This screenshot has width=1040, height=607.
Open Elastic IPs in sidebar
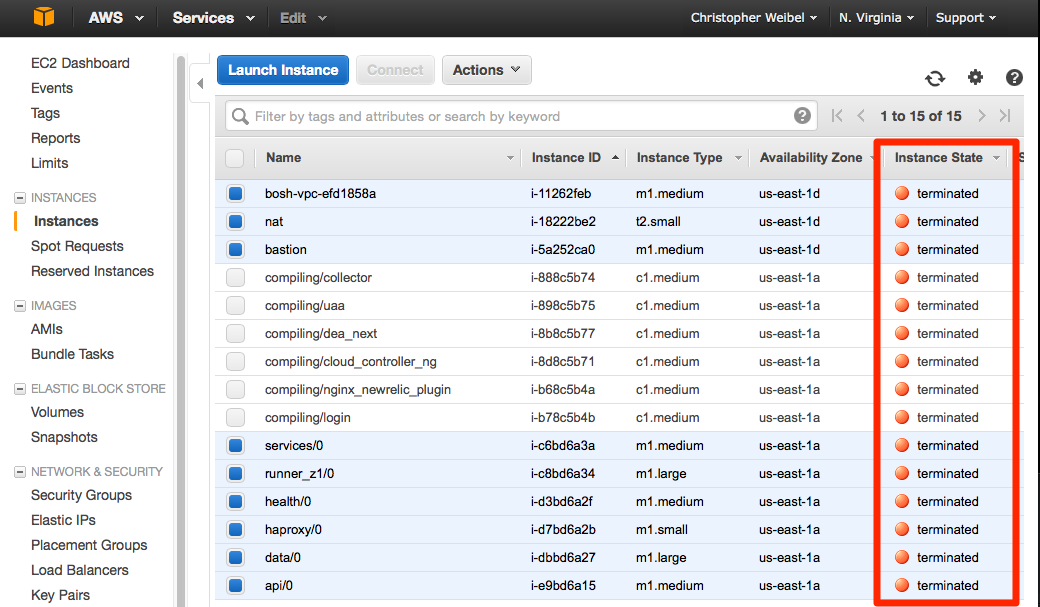point(63,520)
